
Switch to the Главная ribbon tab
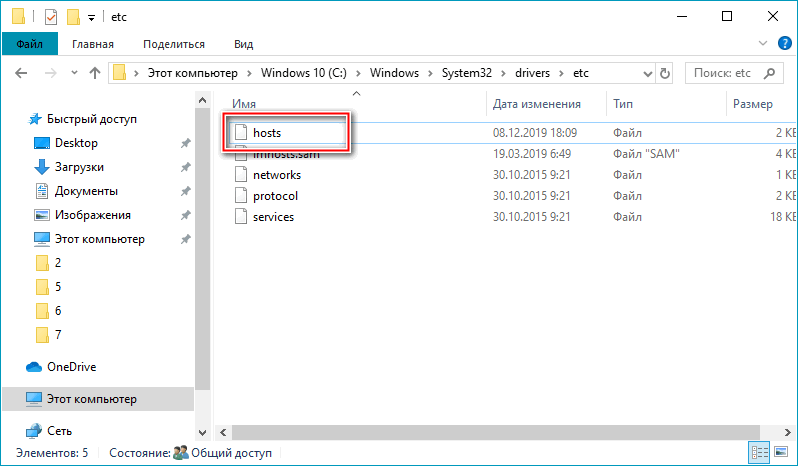[x=93, y=44]
